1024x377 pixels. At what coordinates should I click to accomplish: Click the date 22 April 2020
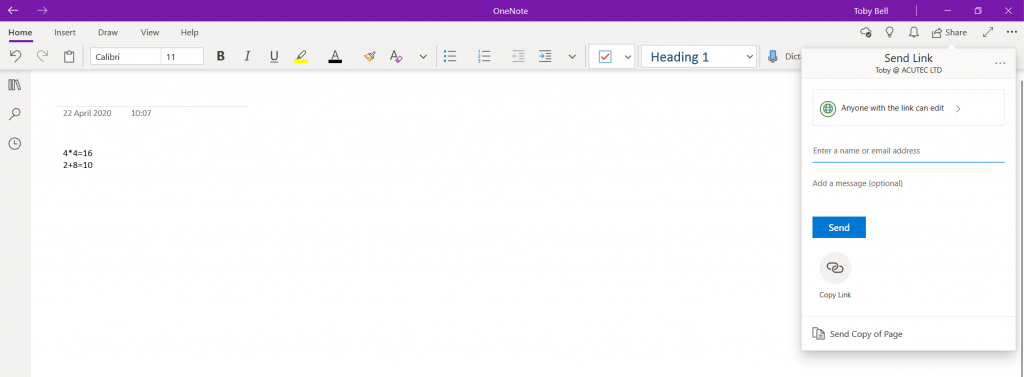pyautogui.click(x=87, y=113)
